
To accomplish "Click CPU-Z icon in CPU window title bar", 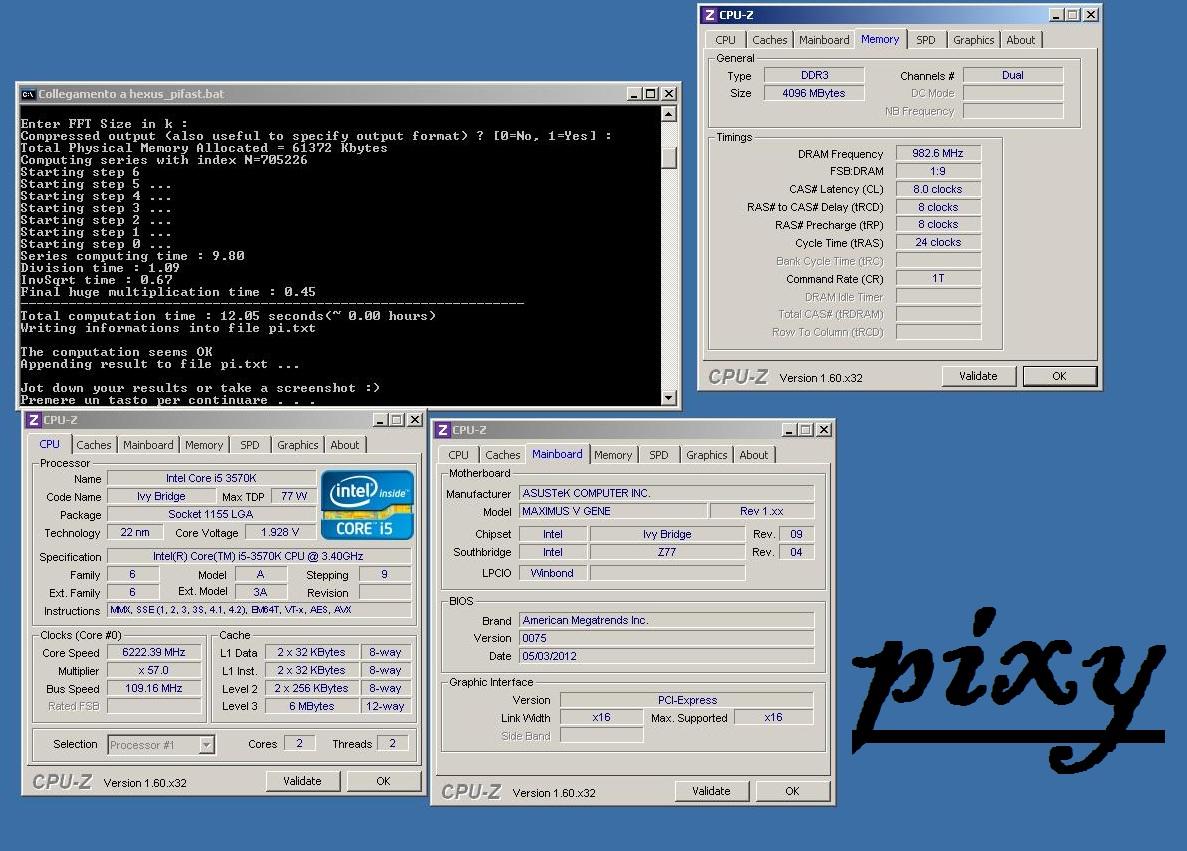I will pyautogui.click(x=33, y=419).
